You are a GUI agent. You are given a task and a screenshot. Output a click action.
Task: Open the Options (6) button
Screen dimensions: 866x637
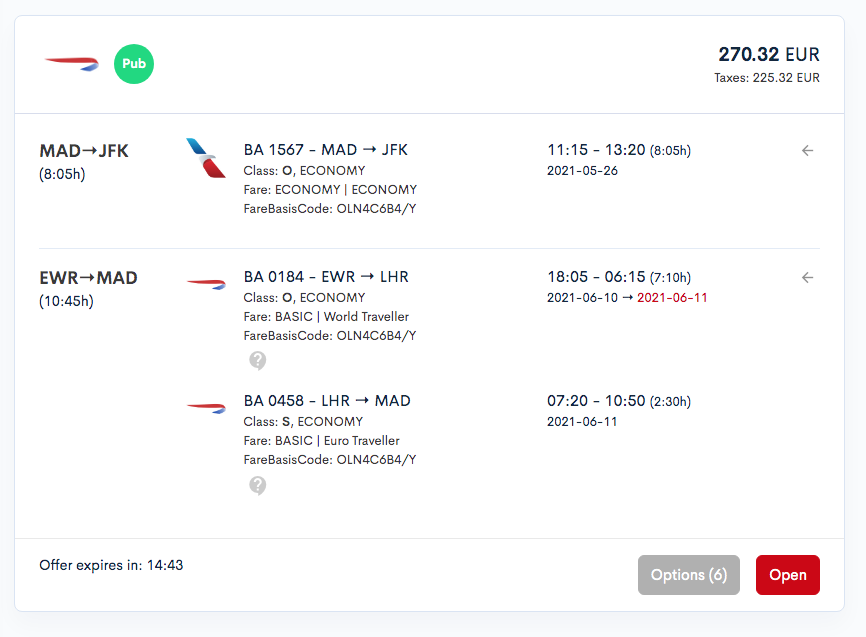pos(689,575)
